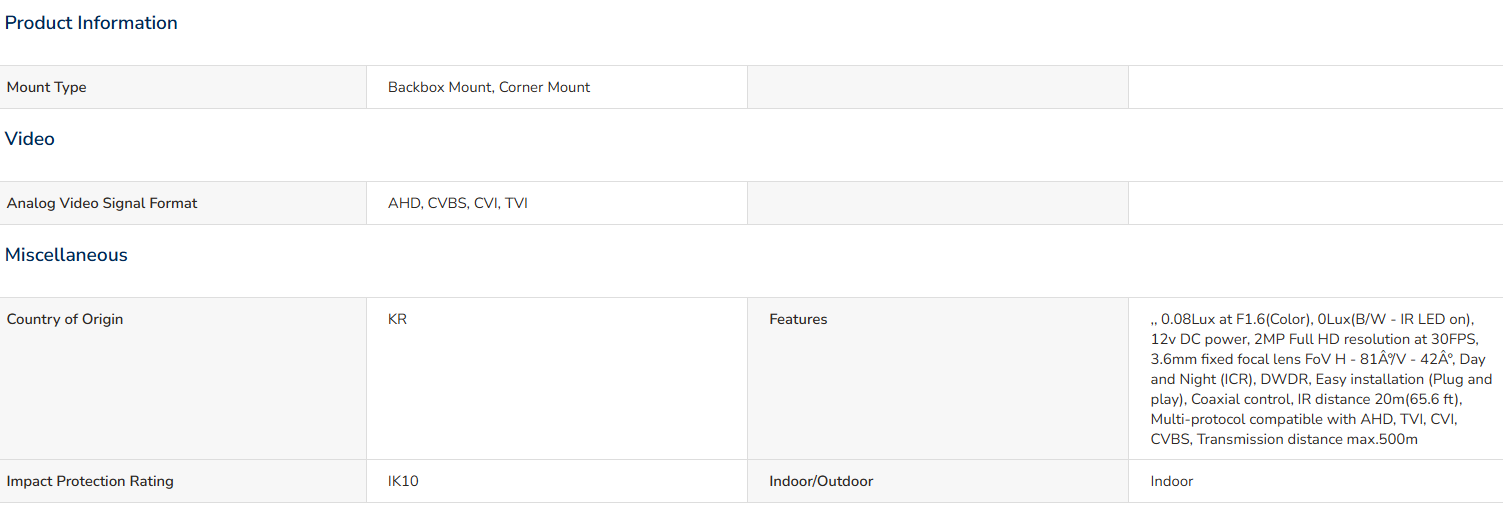Select the Video section heading
Image resolution: width=1503 pixels, height=516 pixels.
(x=30, y=139)
